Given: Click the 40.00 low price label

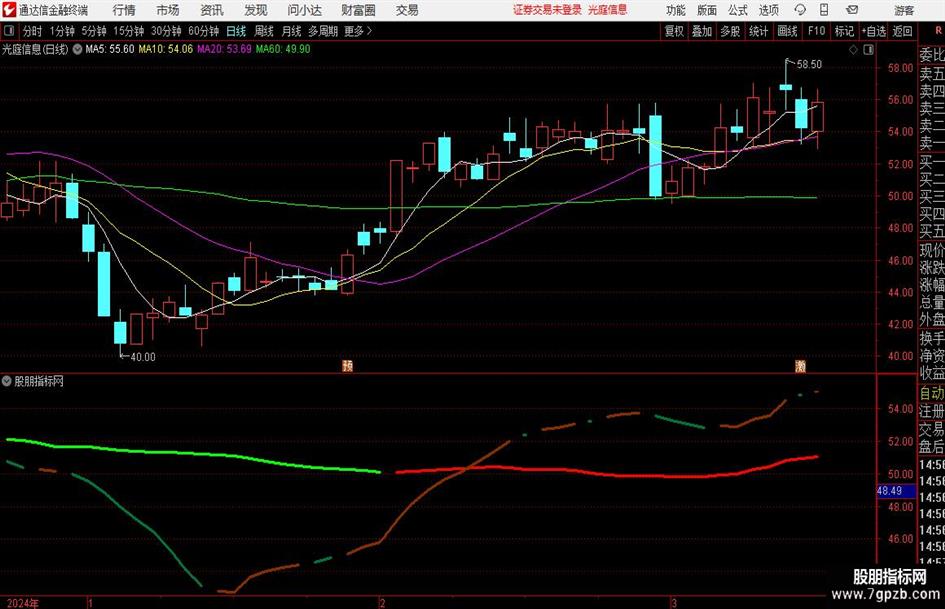Looking at the screenshot, I should click(143, 357).
